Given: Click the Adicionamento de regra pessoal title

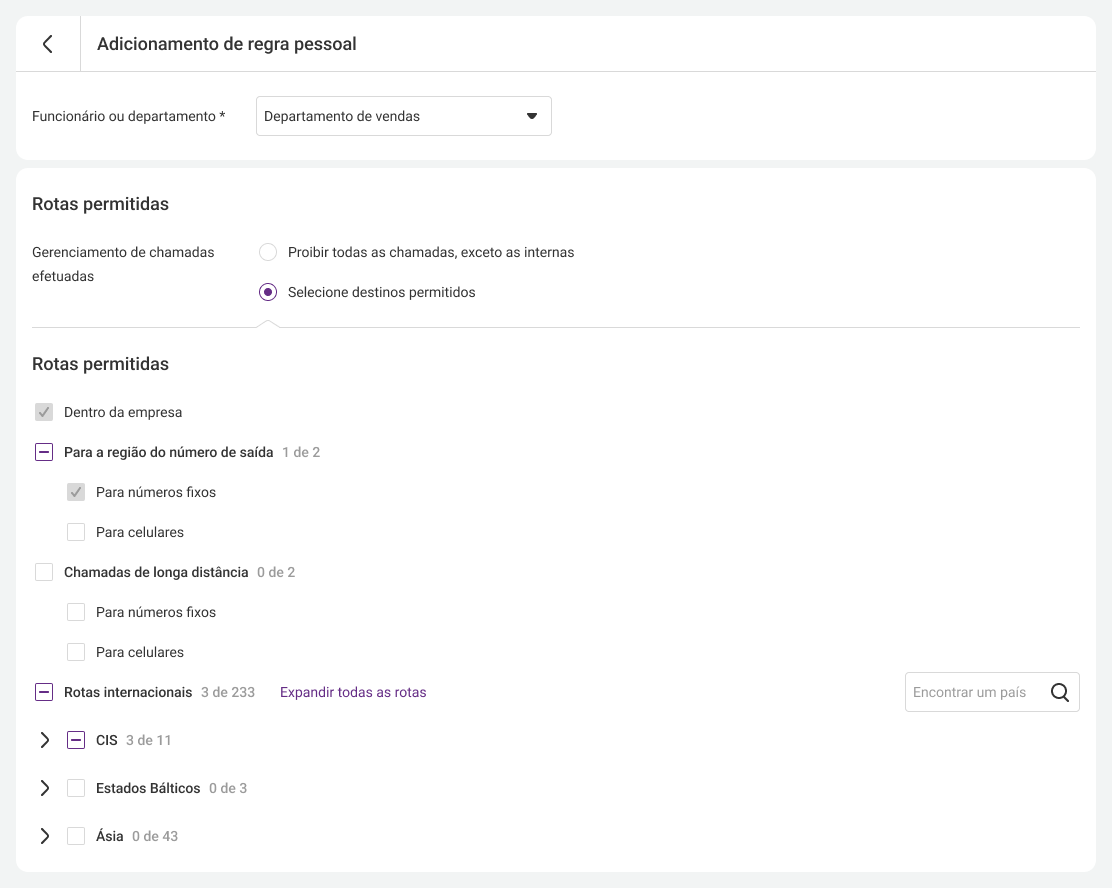Looking at the screenshot, I should (x=227, y=44).
